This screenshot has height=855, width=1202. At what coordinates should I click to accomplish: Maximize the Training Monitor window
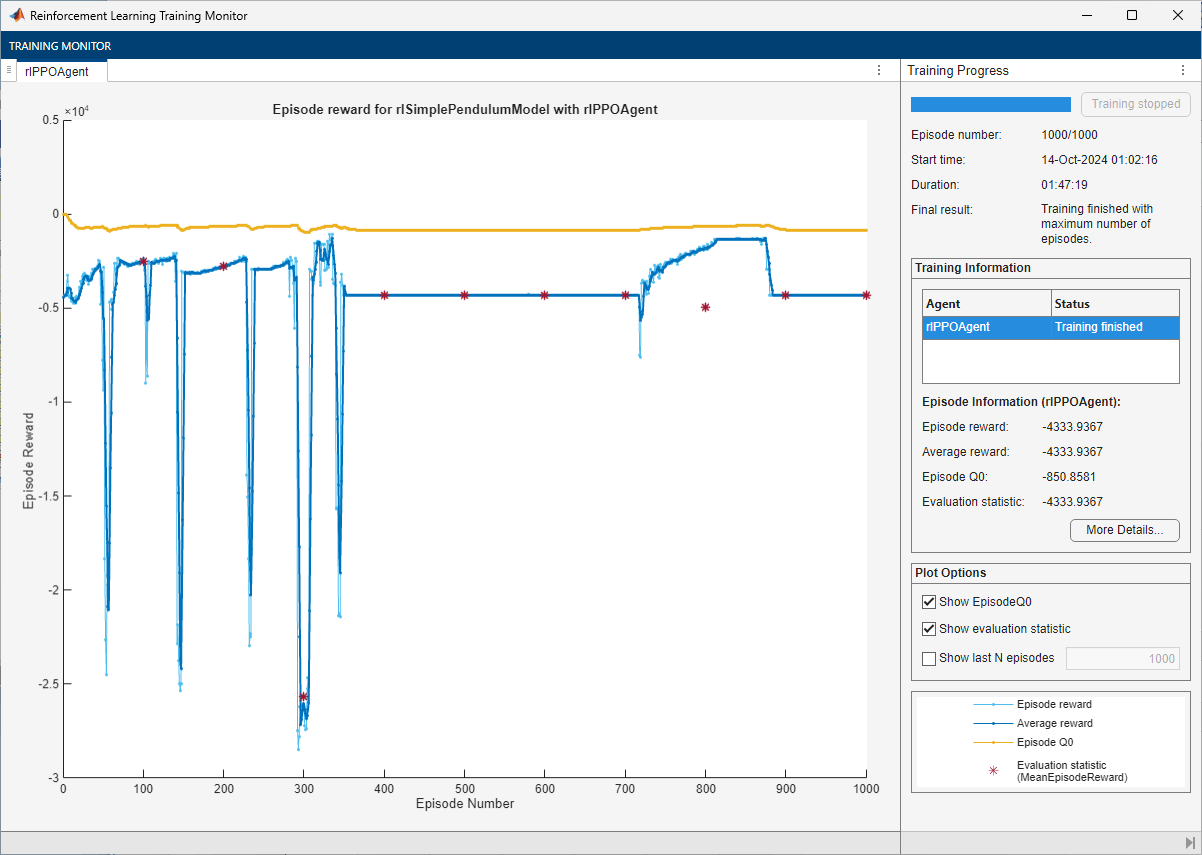tap(1131, 16)
